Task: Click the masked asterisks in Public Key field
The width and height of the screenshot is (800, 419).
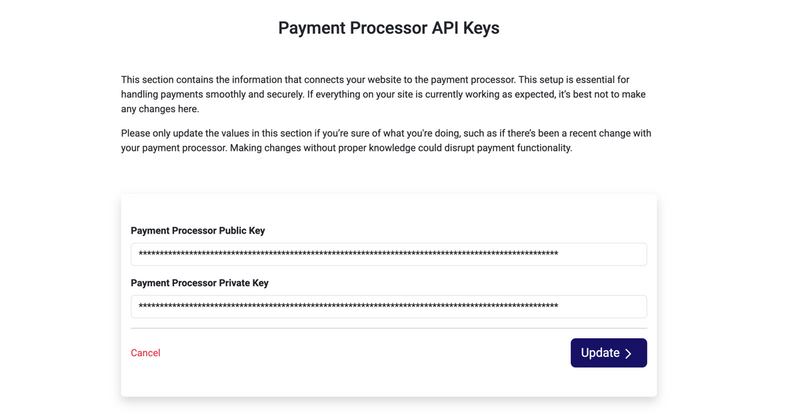Action: [348, 255]
